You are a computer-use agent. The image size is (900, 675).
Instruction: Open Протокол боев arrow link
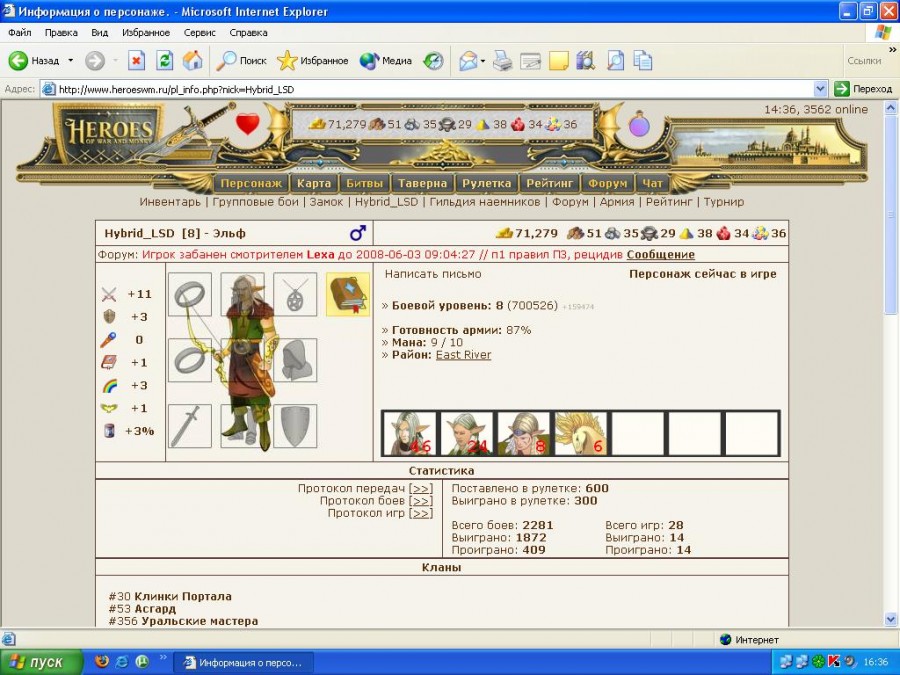pyautogui.click(x=421, y=501)
